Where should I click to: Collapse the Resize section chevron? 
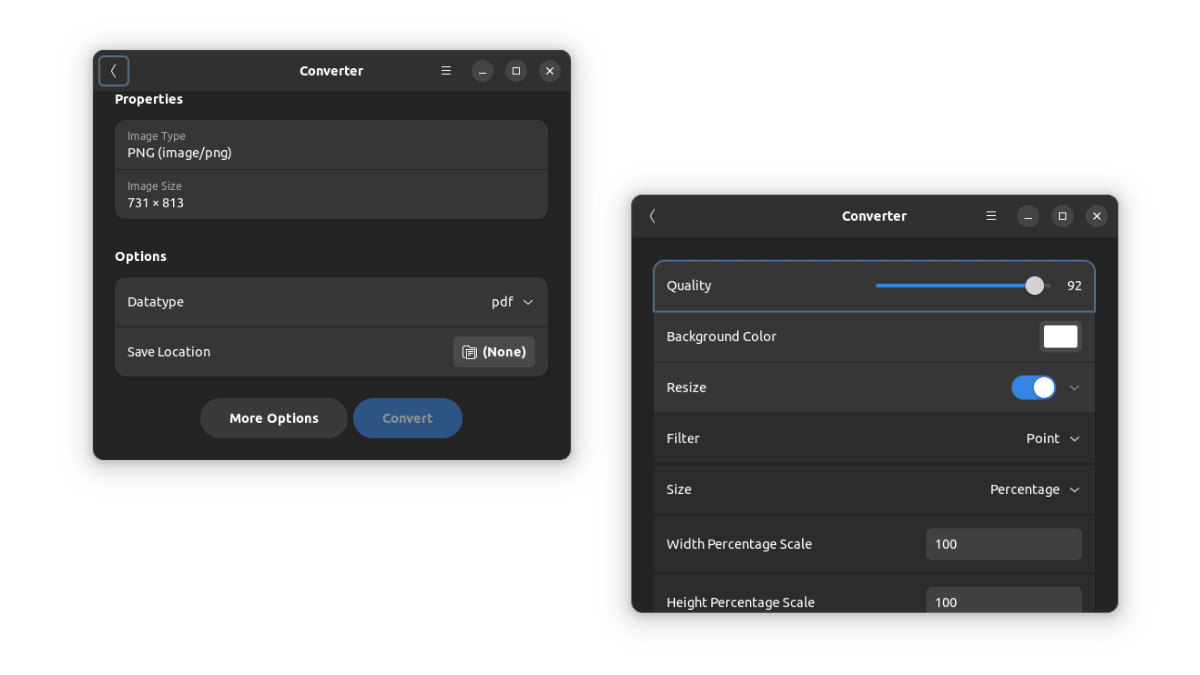[x=1075, y=388]
